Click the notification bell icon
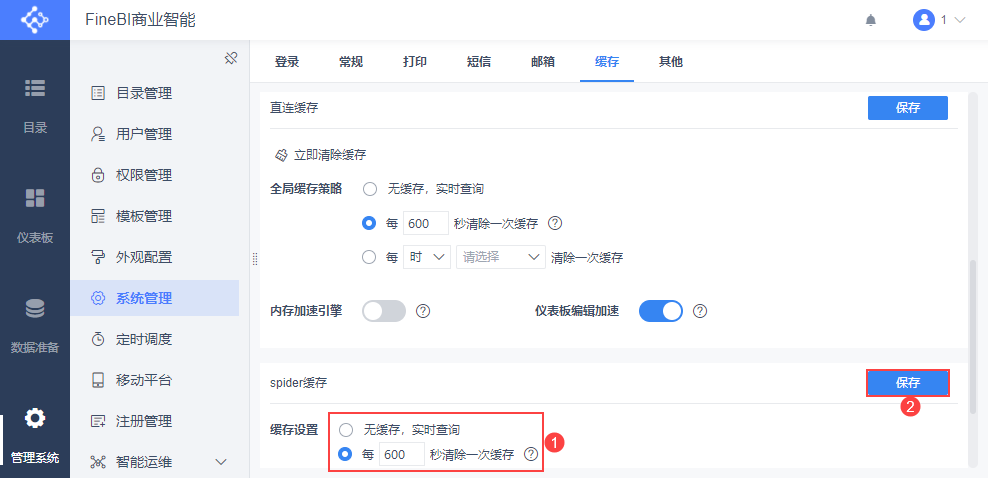988x478 pixels. coord(871,20)
